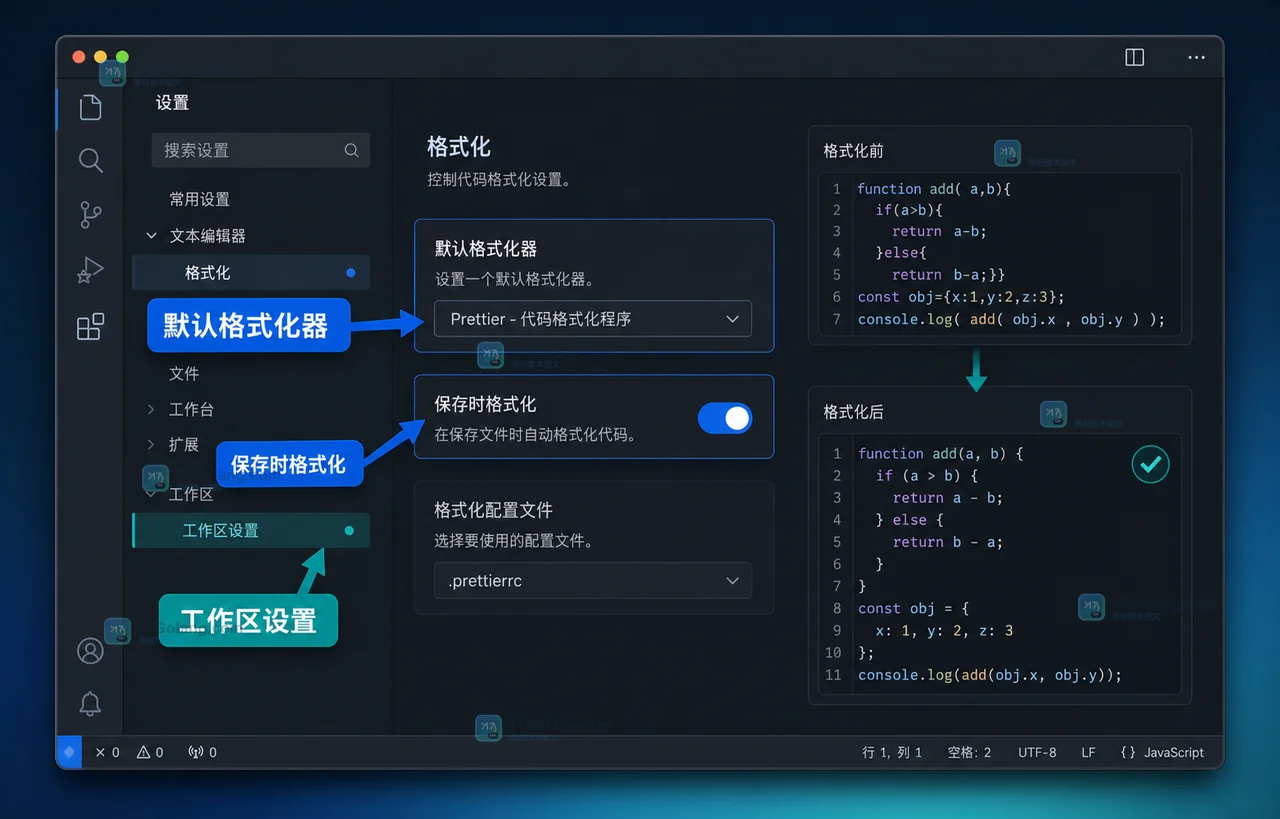Open the warnings count in status bar
The width and height of the screenshot is (1280, 819).
point(150,752)
